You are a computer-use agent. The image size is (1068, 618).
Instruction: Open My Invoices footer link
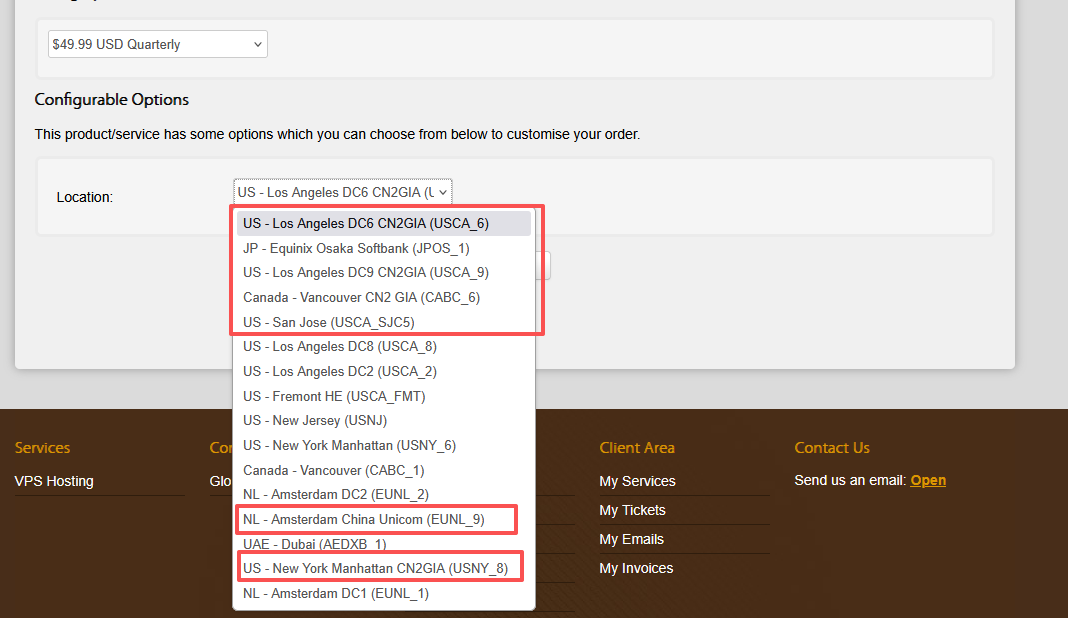[x=636, y=568]
